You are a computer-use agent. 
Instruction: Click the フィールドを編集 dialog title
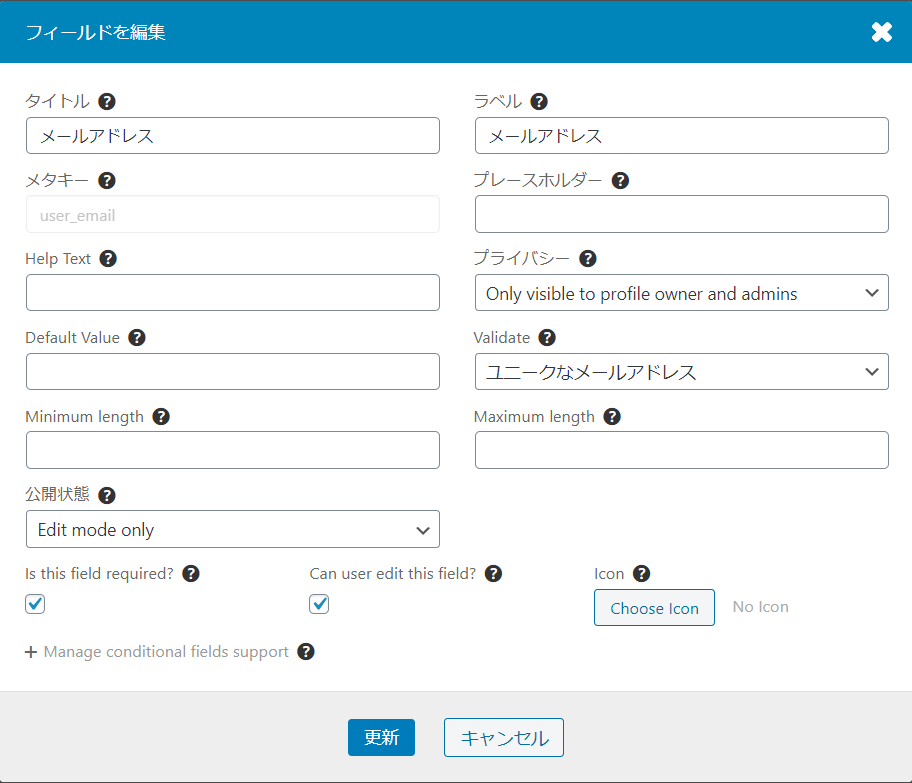[95, 32]
